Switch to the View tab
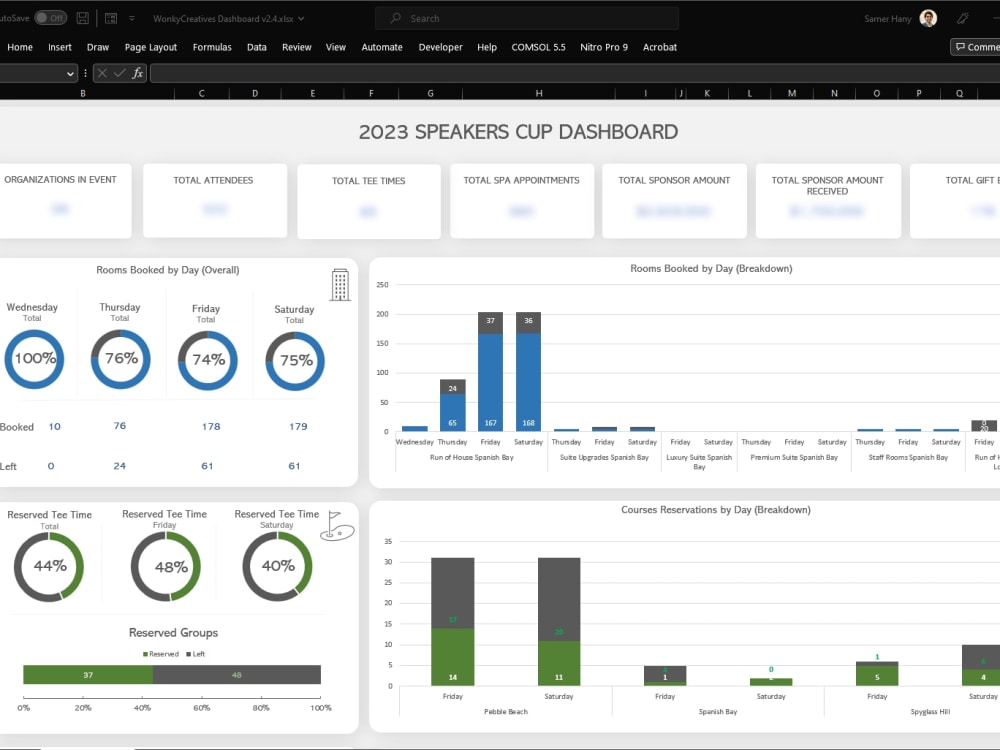1000x750 pixels. point(335,47)
